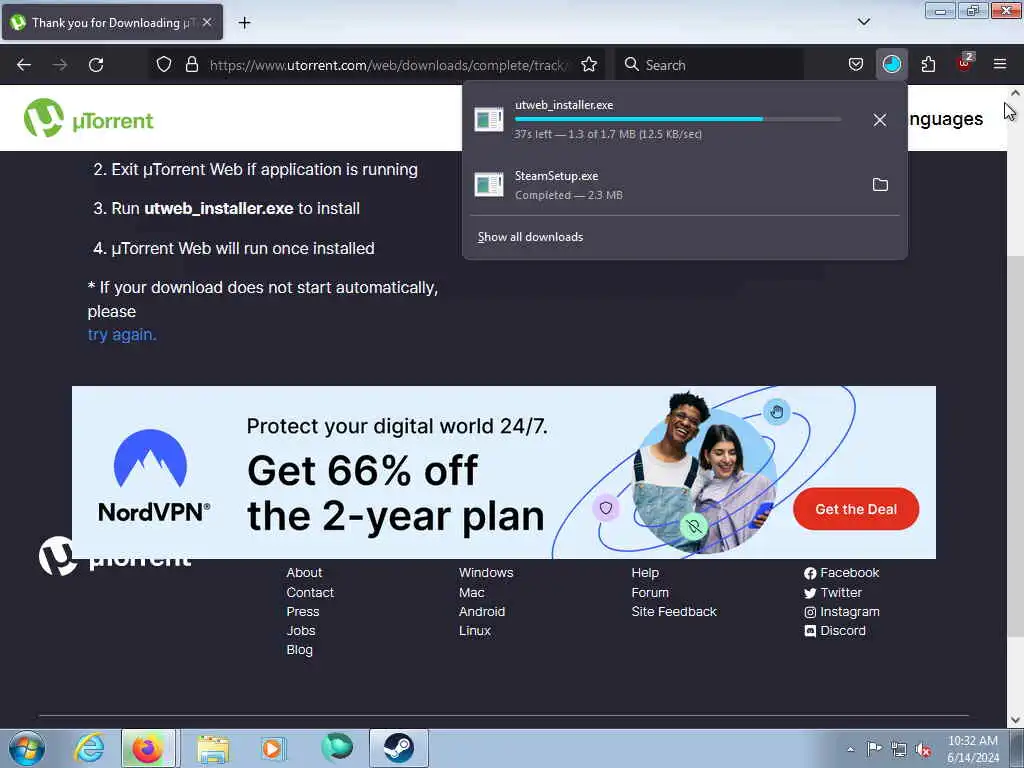Click the forward navigation arrow
This screenshot has height=768, width=1024.
click(x=60, y=65)
